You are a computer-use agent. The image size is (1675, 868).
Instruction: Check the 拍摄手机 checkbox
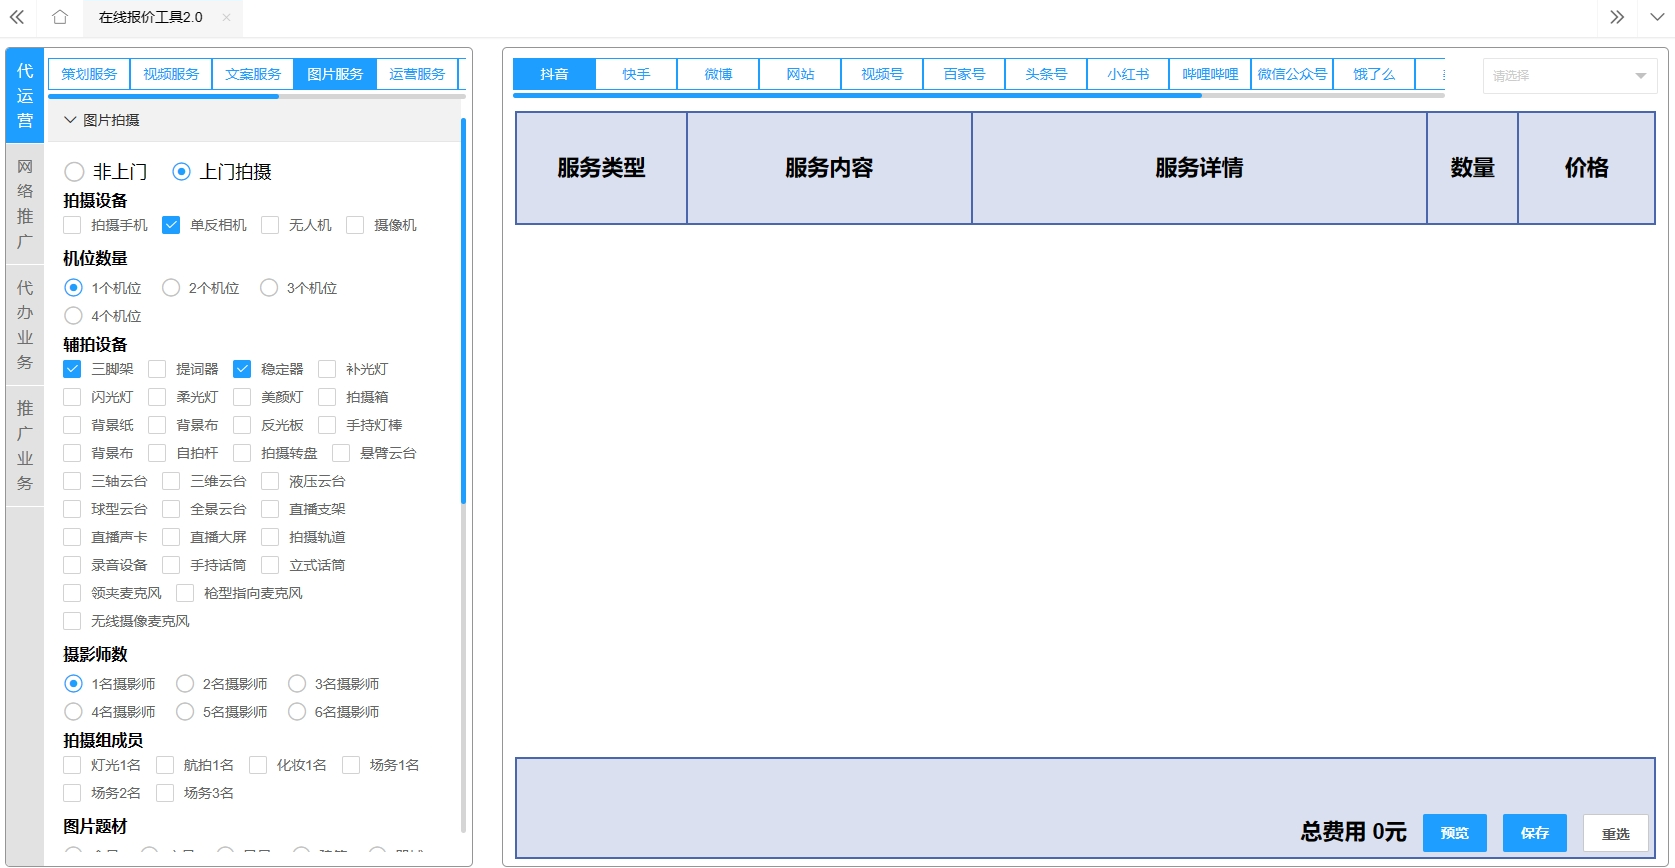(72, 225)
